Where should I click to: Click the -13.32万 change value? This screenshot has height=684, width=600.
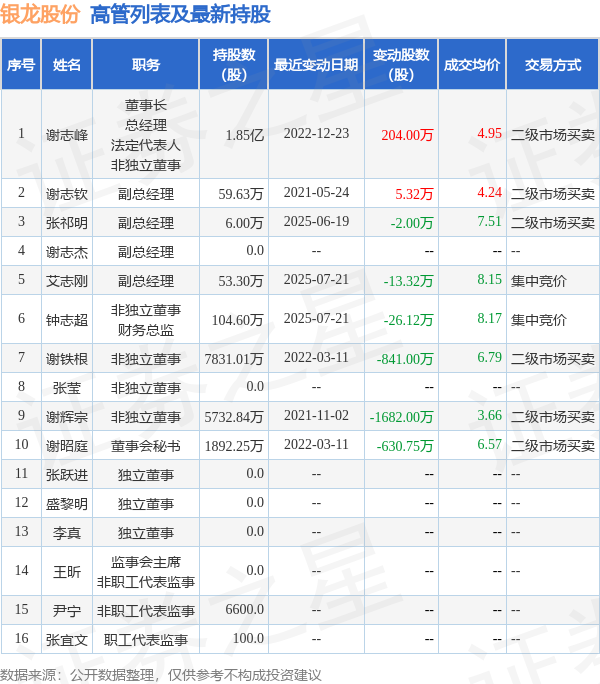coord(408,281)
